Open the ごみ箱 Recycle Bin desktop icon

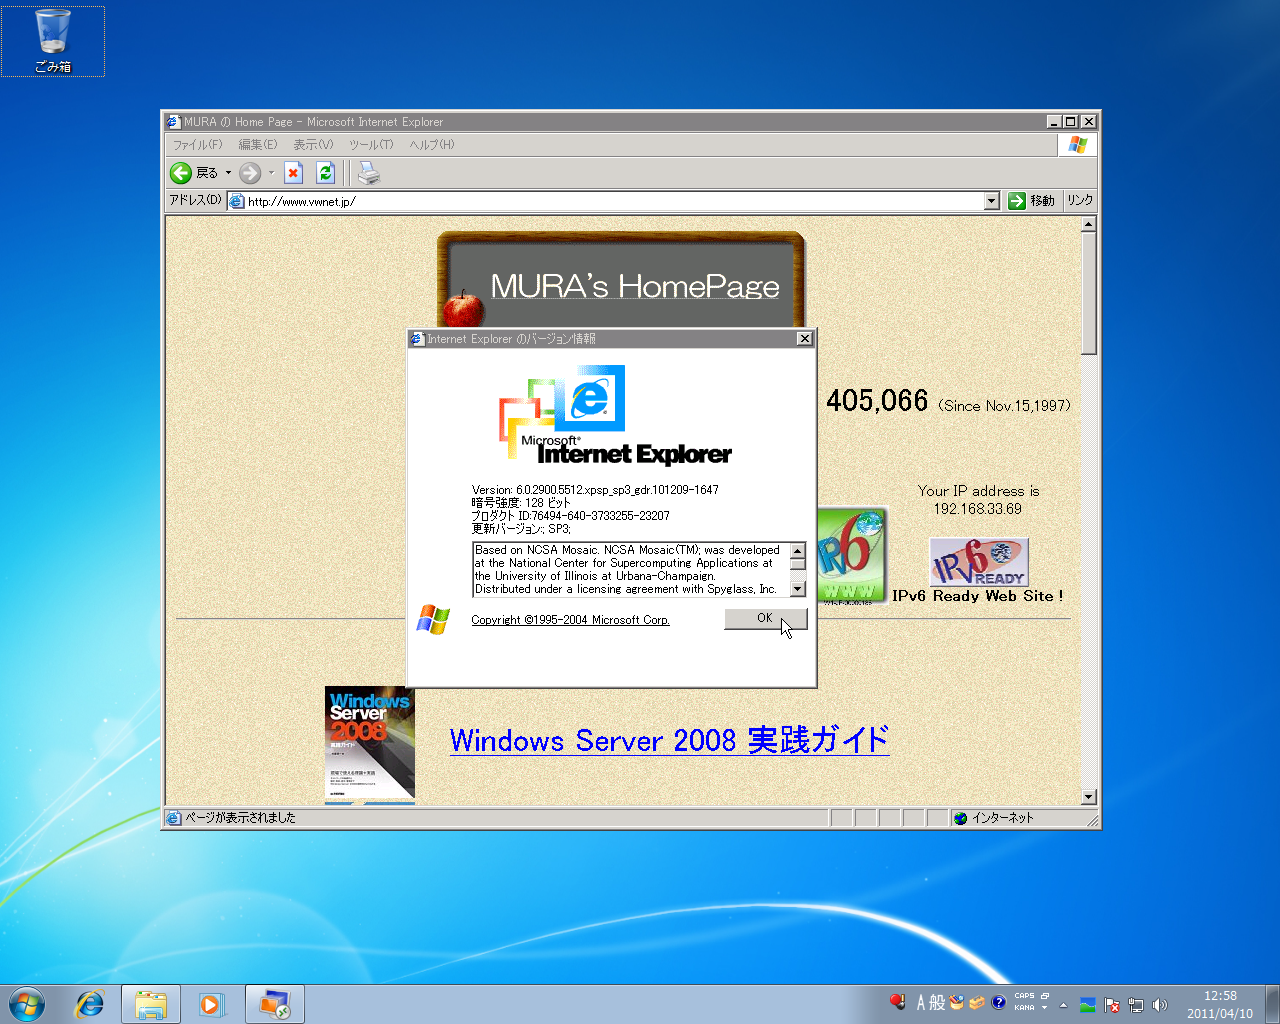pos(53,42)
